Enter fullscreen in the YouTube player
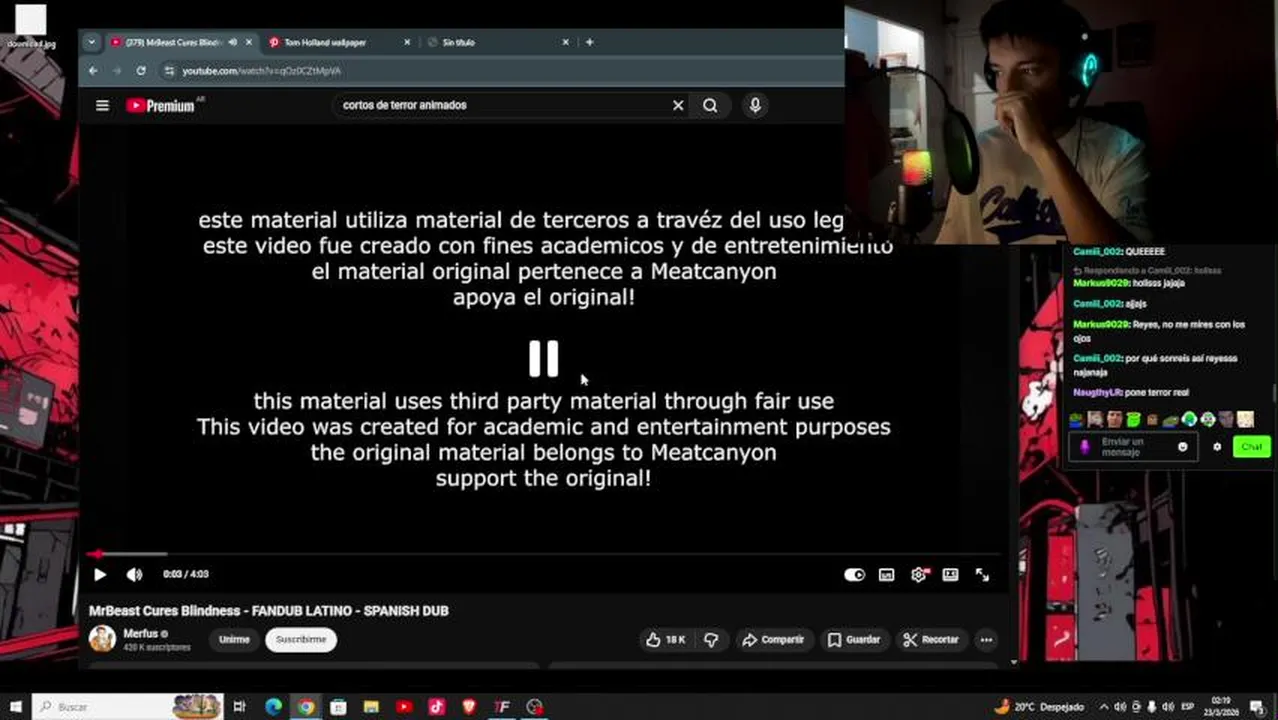1278x720 pixels. 982,575
